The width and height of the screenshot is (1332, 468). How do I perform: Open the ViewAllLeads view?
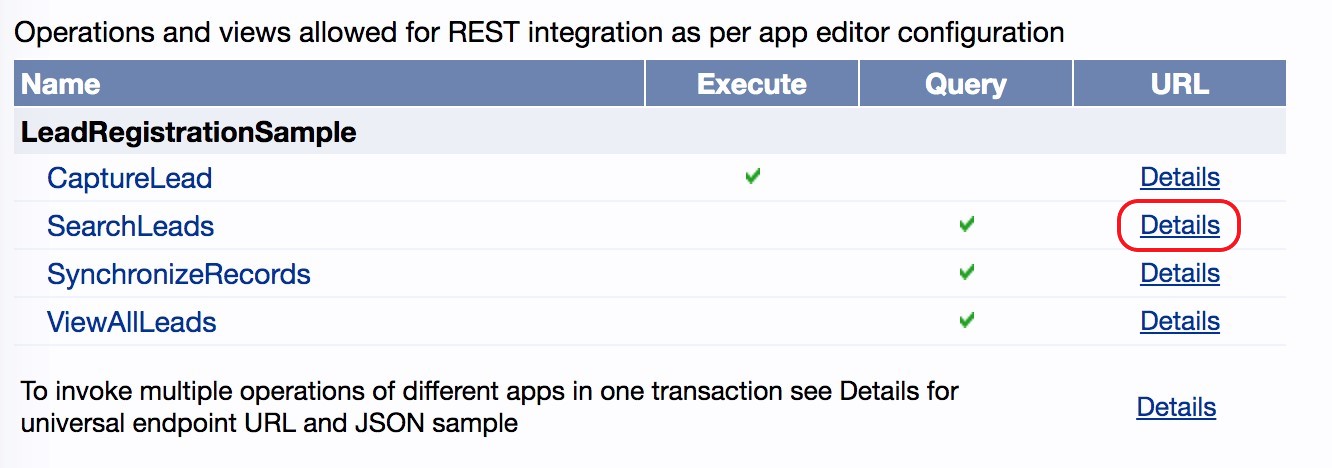click(x=132, y=322)
